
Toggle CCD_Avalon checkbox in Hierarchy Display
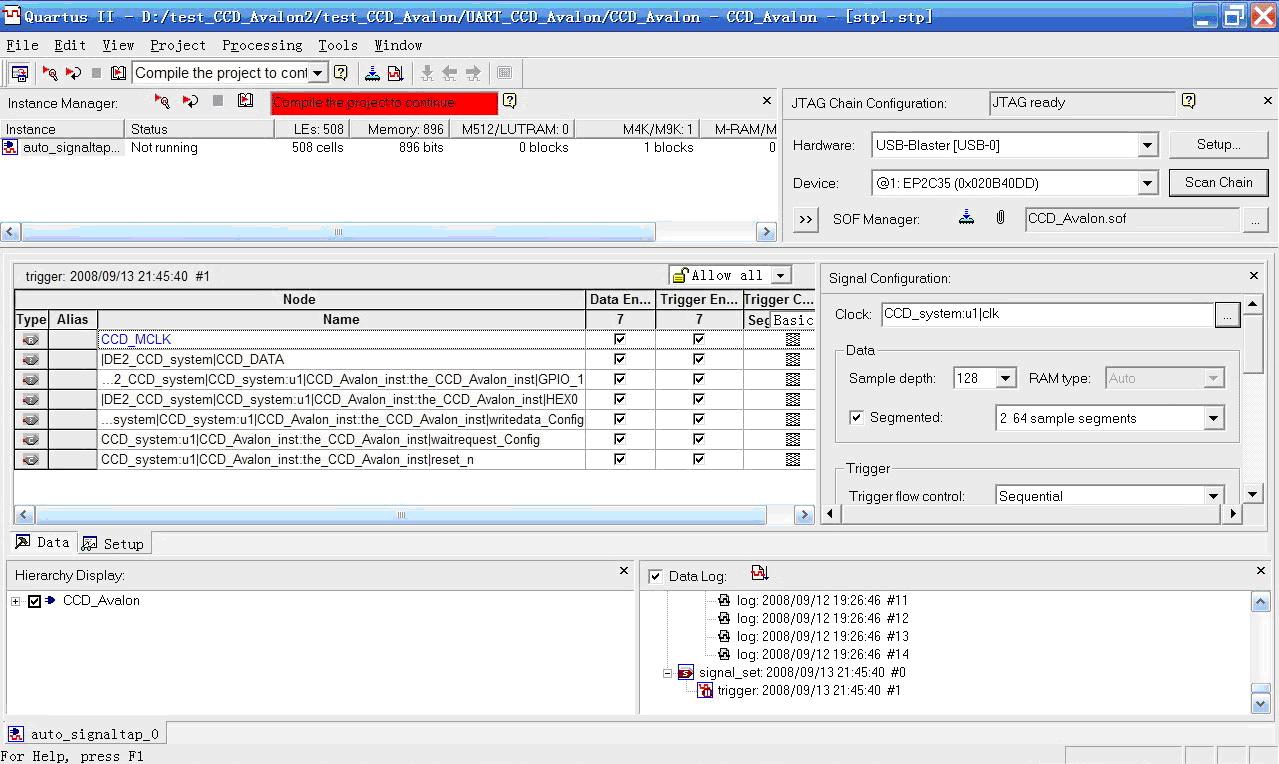[x=35, y=601]
